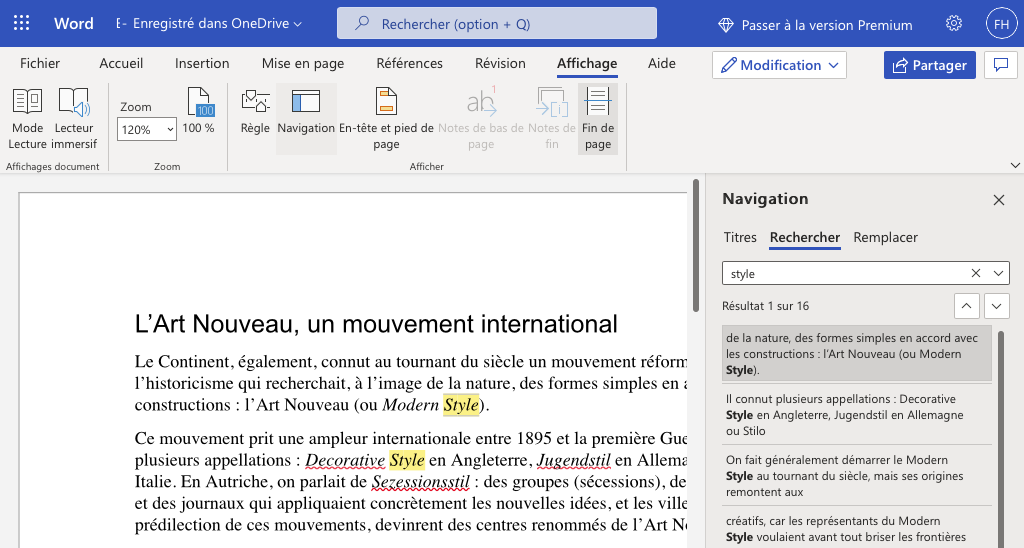The image size is (1024, 548).
Task: Click the Premium diamond icon
Action: tap(726, 25)
